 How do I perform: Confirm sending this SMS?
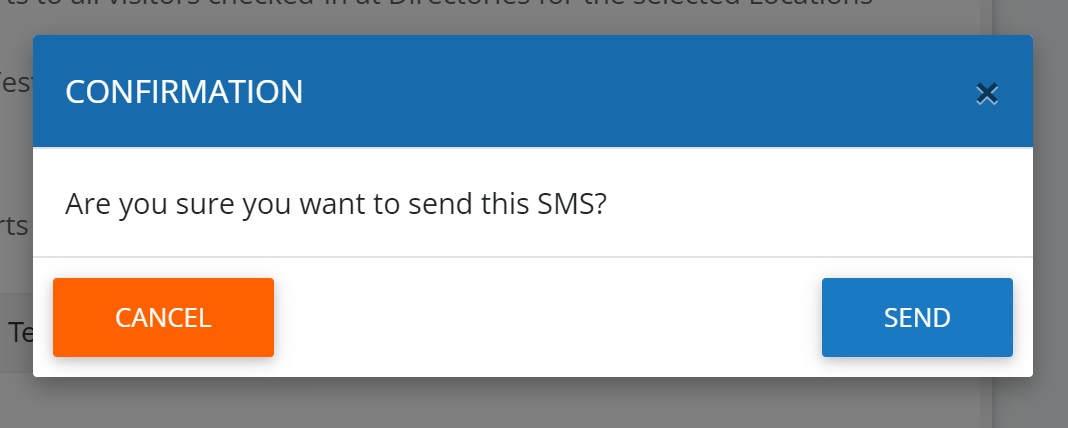917,318
